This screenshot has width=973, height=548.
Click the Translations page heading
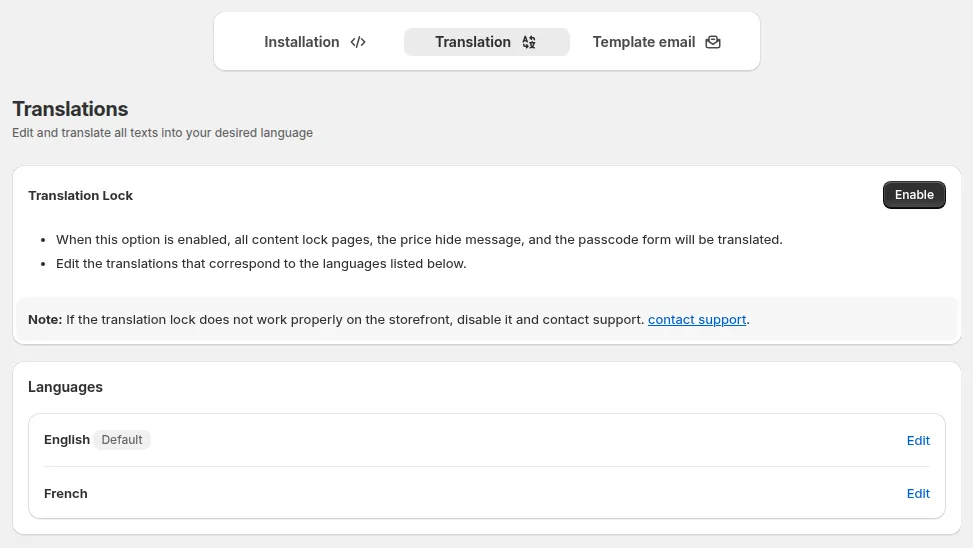[70, 109]
